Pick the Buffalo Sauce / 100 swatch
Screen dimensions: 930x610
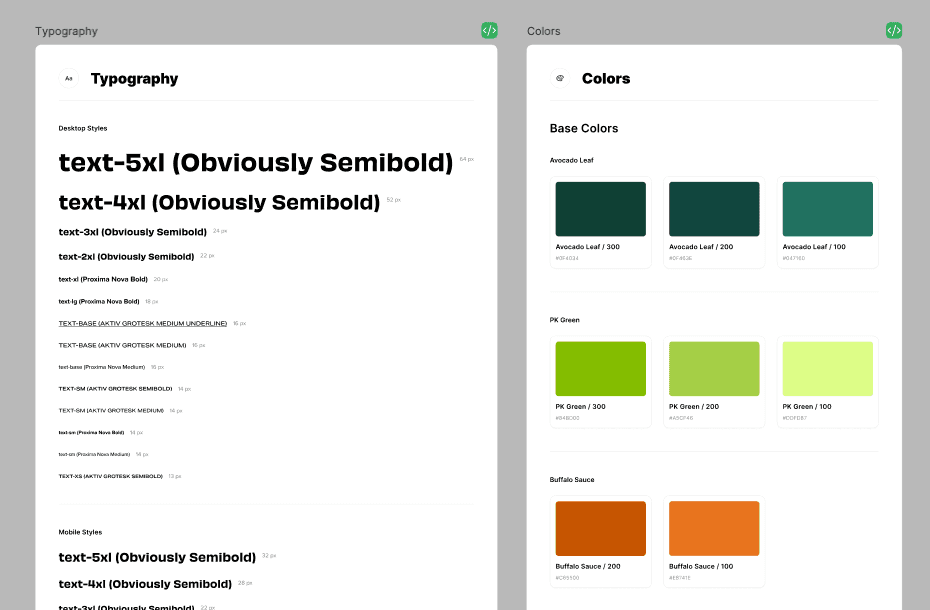click(x=714, y=529)
